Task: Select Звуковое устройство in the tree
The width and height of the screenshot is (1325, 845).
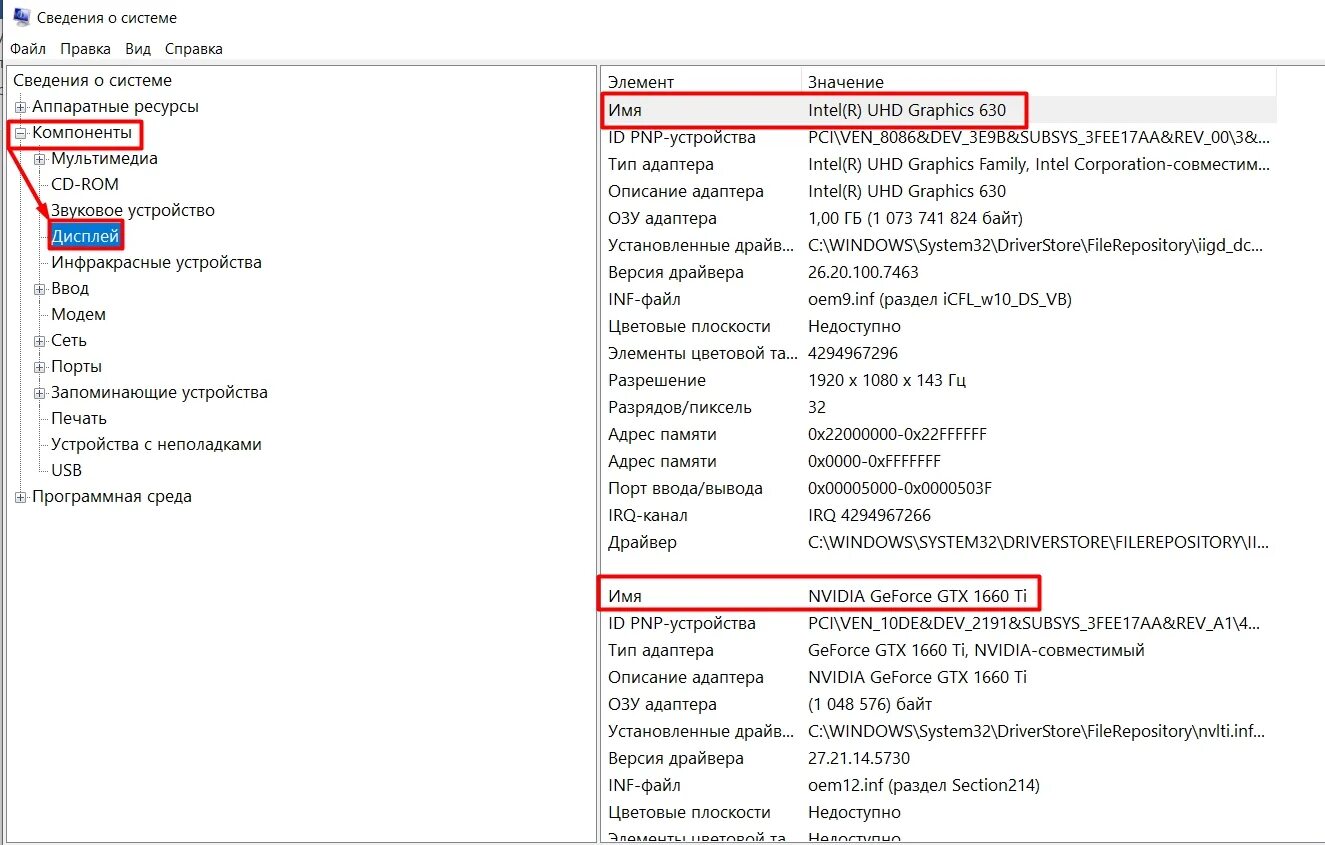Action: (x=133, y=210)
